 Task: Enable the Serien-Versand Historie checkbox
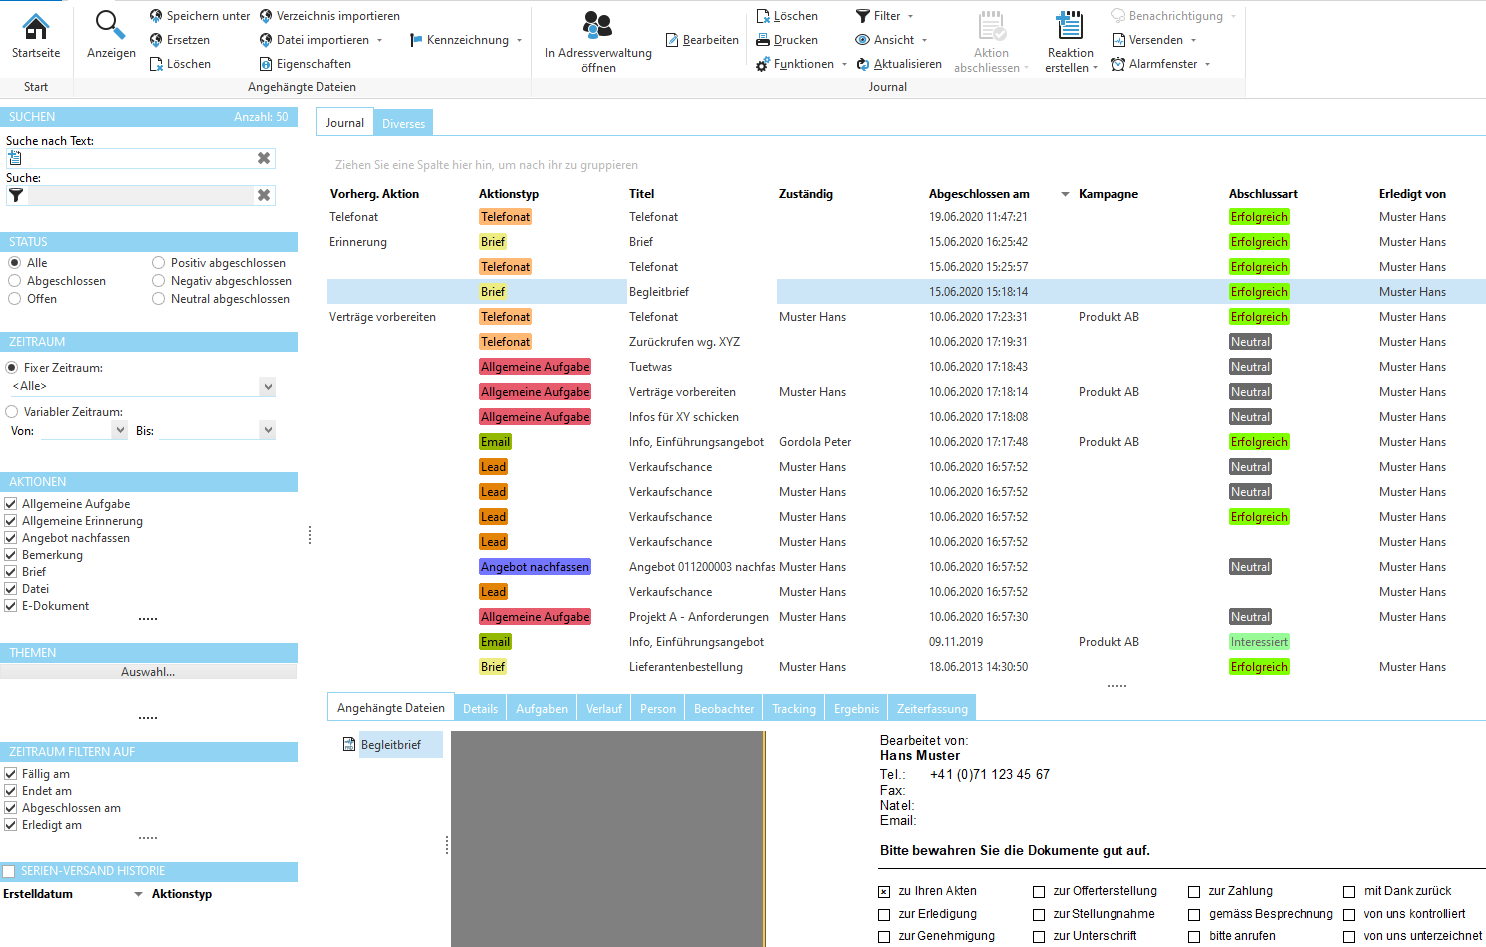pyautogui.click(x=9, y=871)
